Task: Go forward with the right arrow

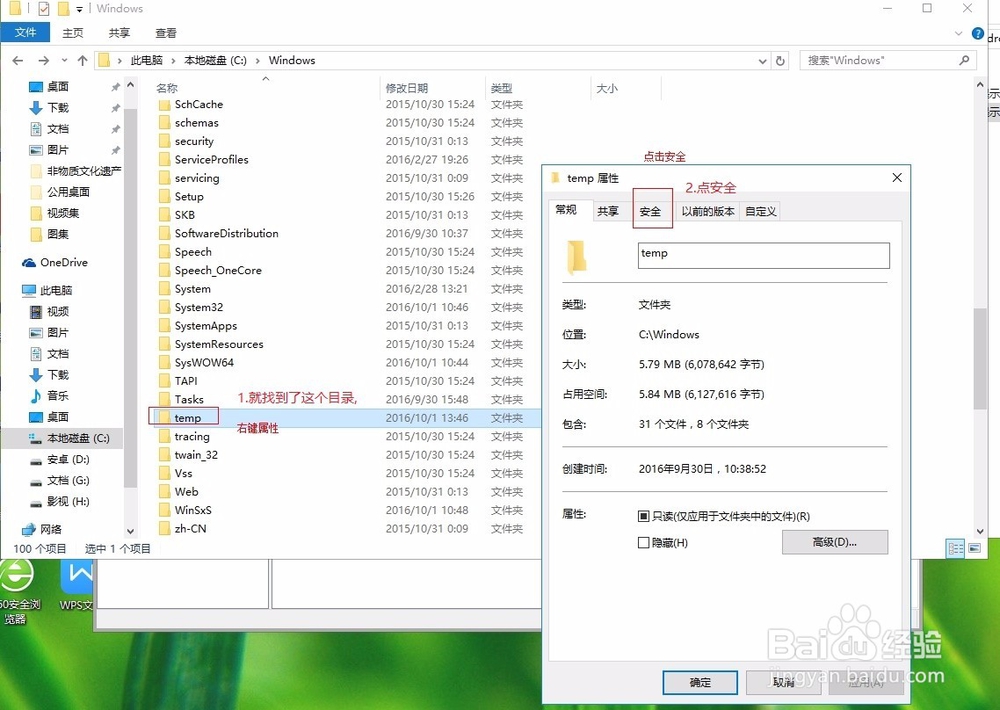Action: point(43,61)
